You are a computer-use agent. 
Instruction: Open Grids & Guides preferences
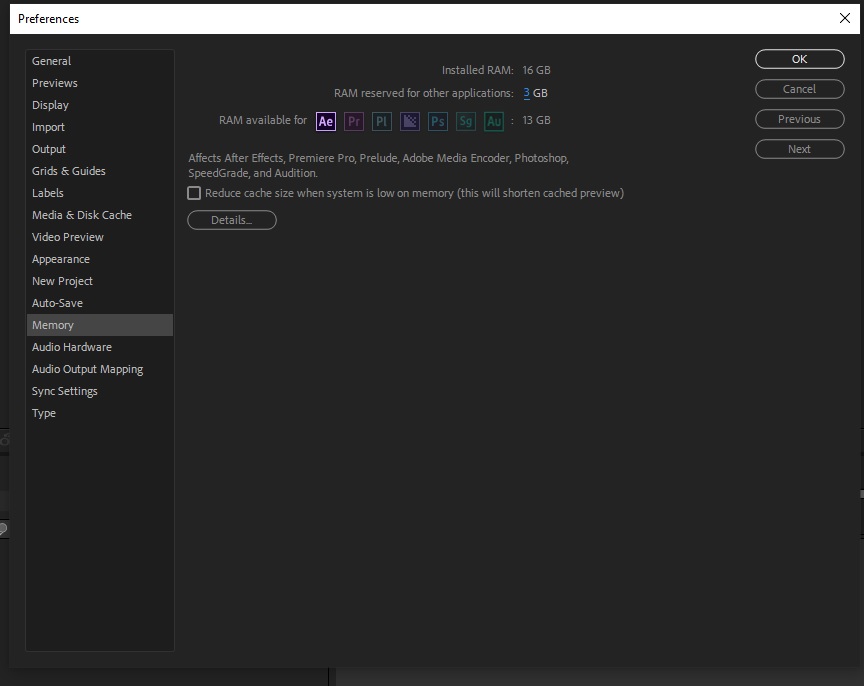coord(100,171)
